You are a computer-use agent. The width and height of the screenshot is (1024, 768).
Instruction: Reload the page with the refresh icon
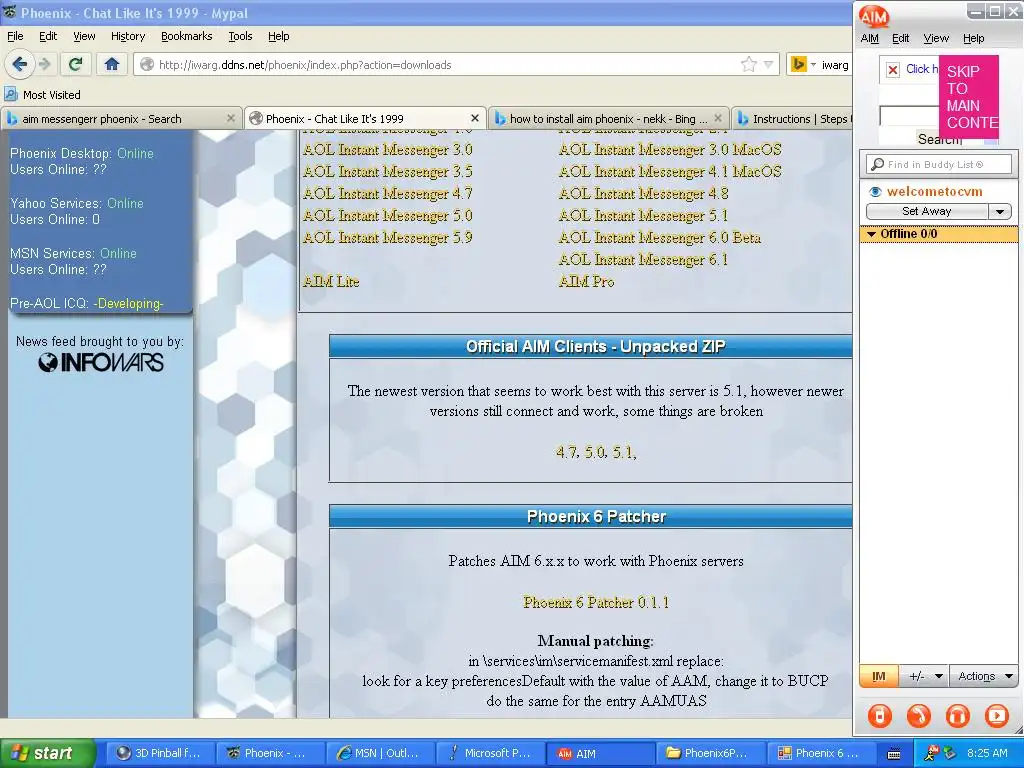(75, 64)
